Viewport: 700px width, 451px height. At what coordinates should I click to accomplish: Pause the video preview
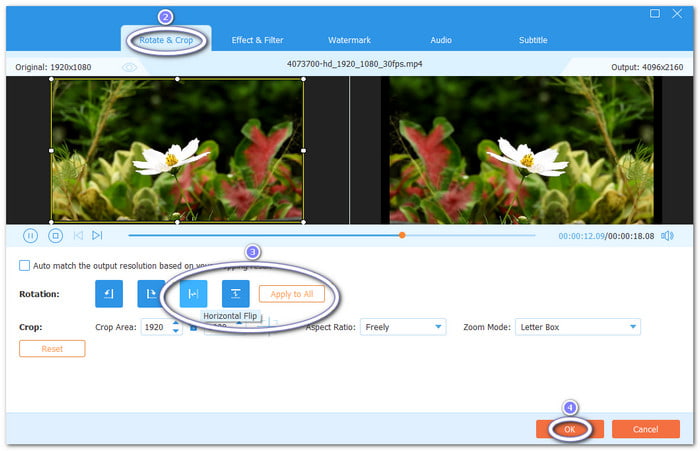tap(30, 235)
